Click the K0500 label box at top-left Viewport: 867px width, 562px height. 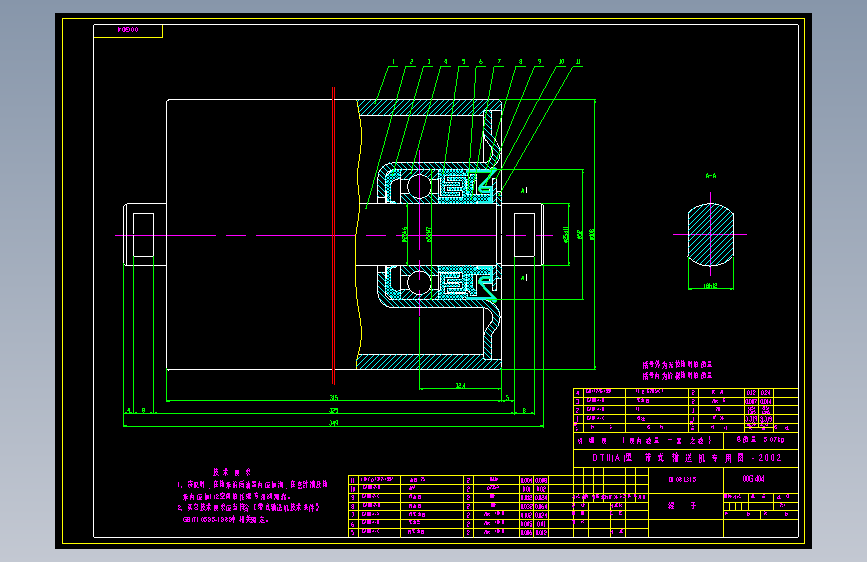[x=128, y=30]
